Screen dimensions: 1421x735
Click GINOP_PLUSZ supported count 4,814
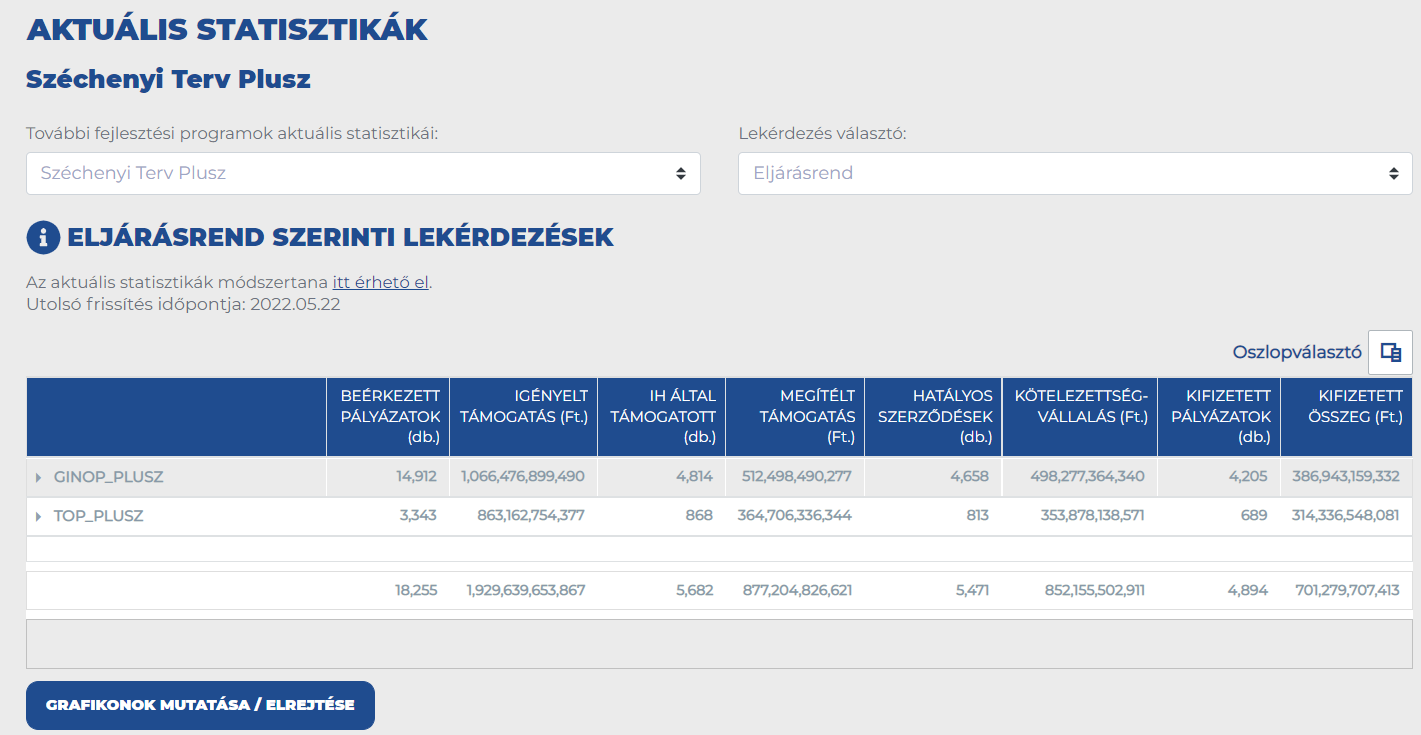[x=694, y=477]
